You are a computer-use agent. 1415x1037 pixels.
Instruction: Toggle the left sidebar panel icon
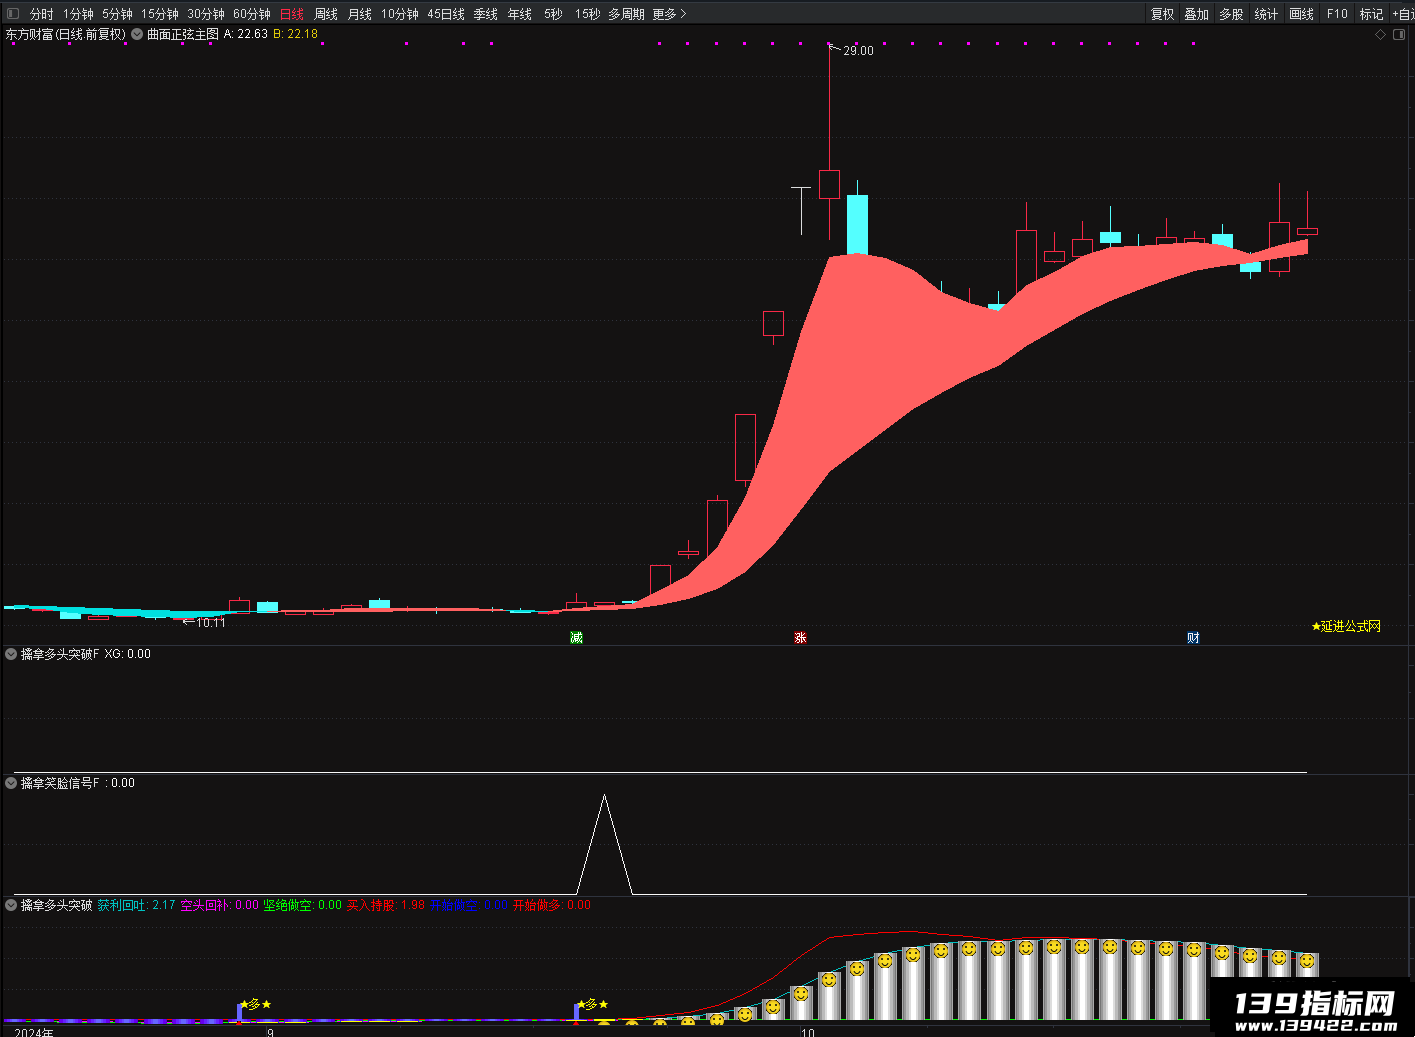(13, 14)
